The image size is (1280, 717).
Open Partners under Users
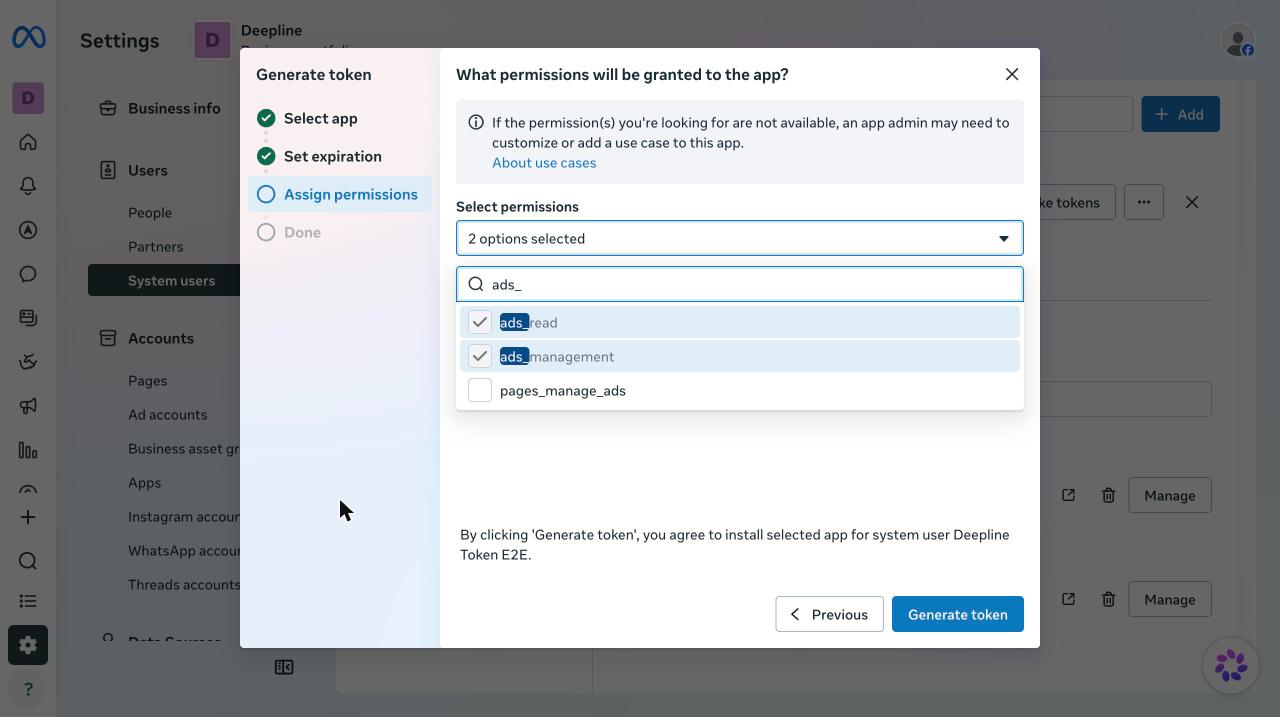[x=155, y=246]
